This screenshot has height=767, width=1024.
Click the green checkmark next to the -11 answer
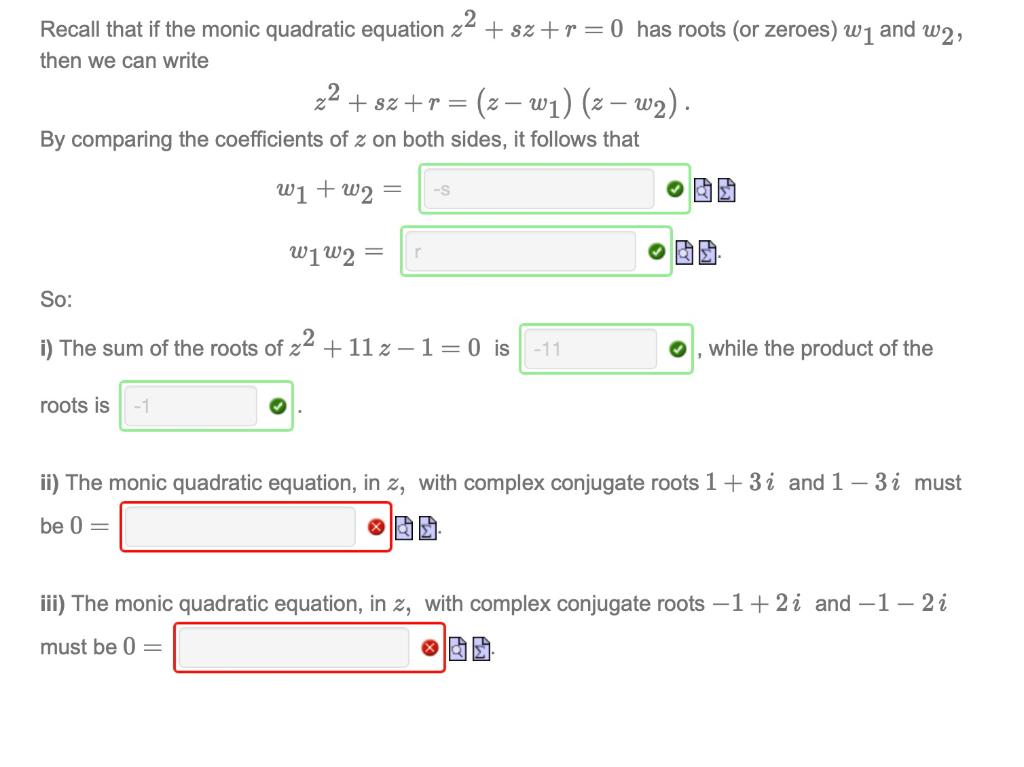(x=677, y=349)
